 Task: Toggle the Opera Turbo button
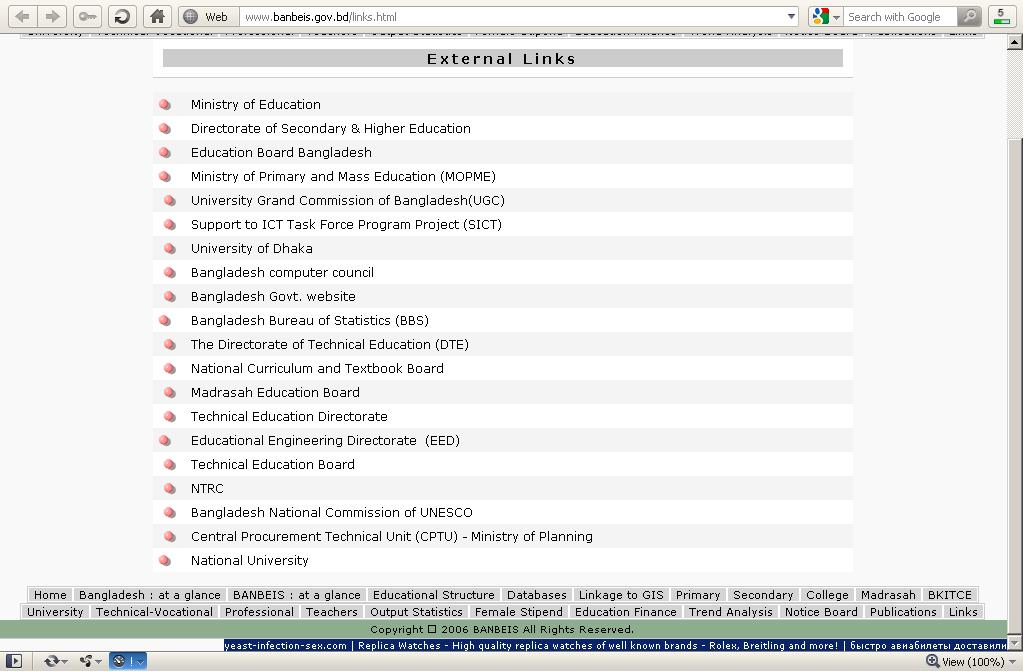pyautogui.click(x=127, y=661)
